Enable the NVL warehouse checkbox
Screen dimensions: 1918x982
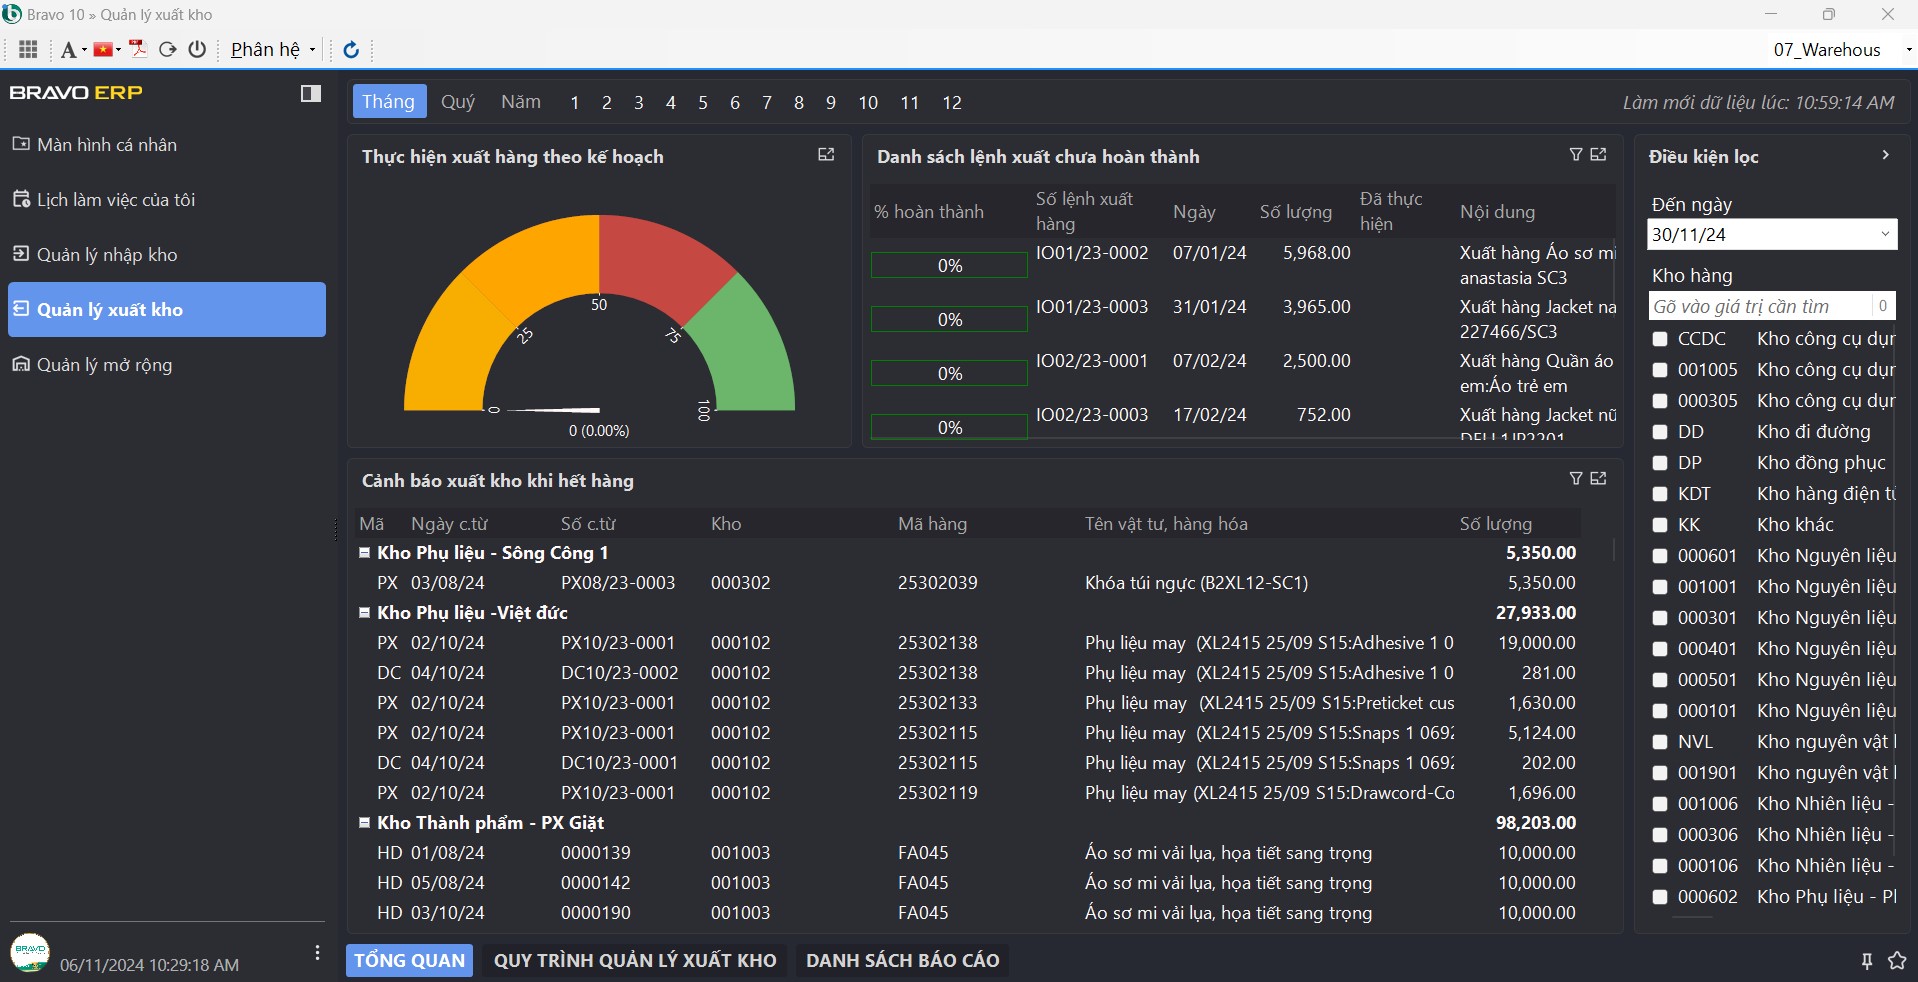1660,742
